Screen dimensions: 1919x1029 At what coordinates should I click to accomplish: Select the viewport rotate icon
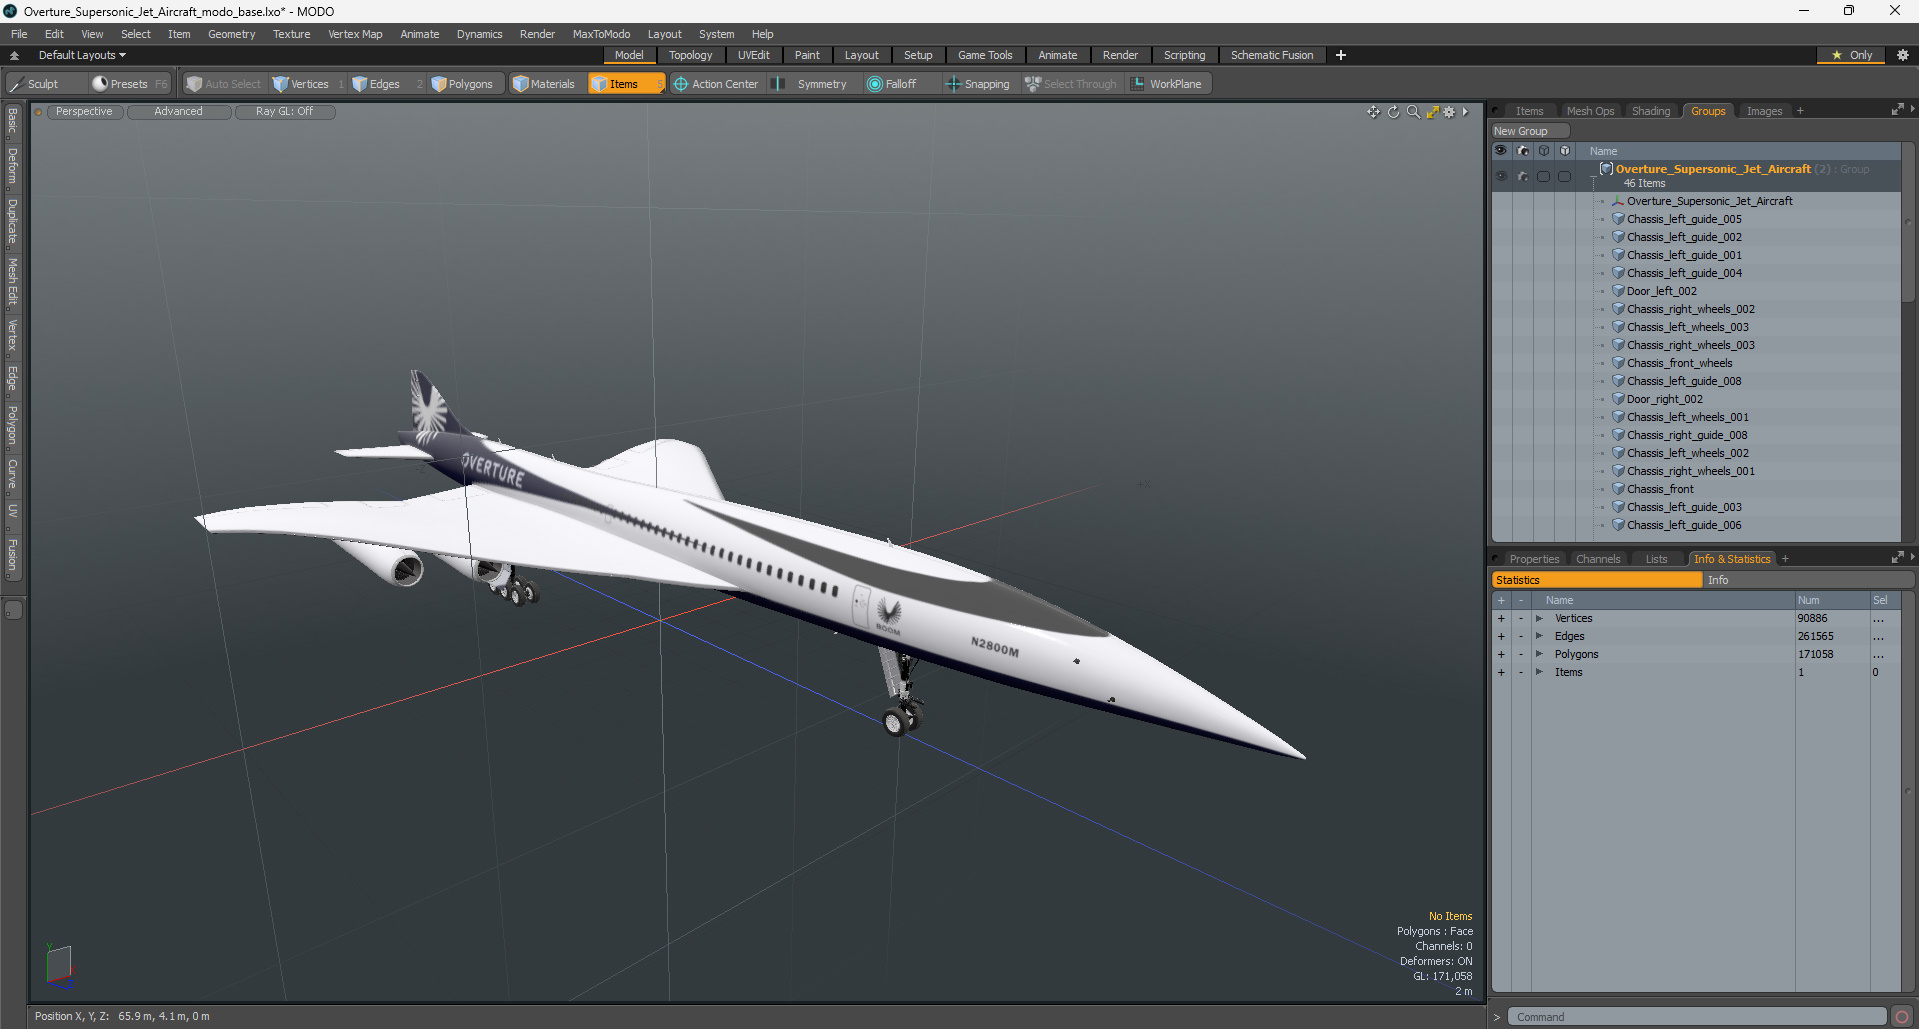tap(1393, 112)
